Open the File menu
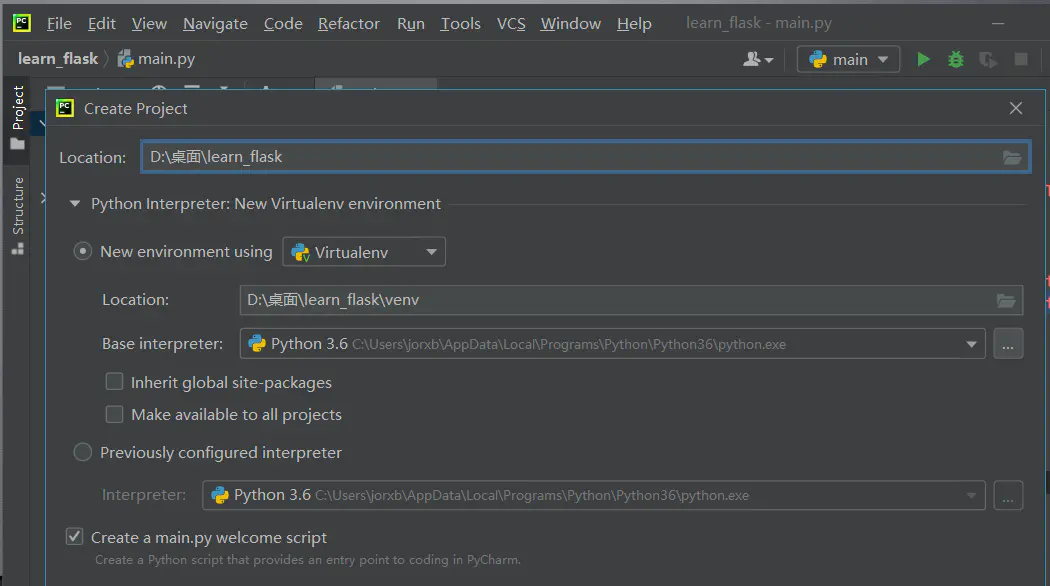The width and height of the screenshot is (1050, 586). tap(59, 23)
